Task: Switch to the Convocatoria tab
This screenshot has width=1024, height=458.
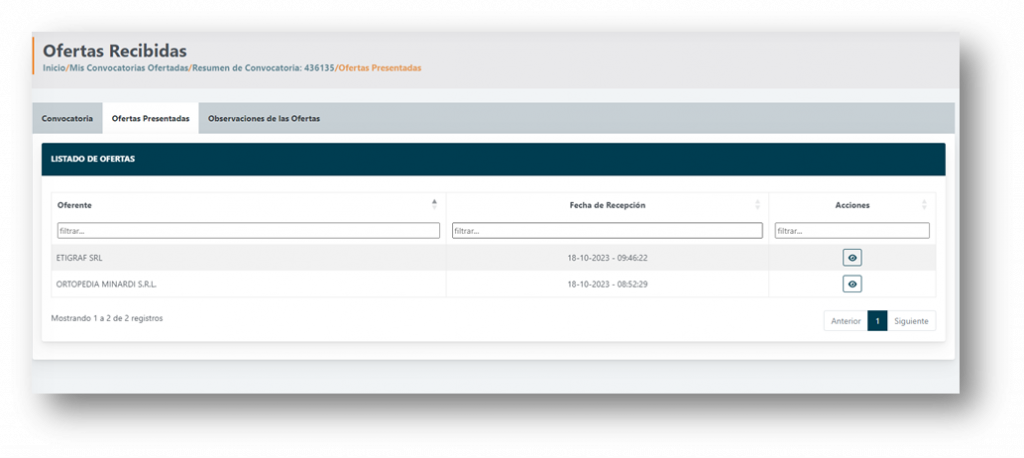Action: (x=67, y=119)
